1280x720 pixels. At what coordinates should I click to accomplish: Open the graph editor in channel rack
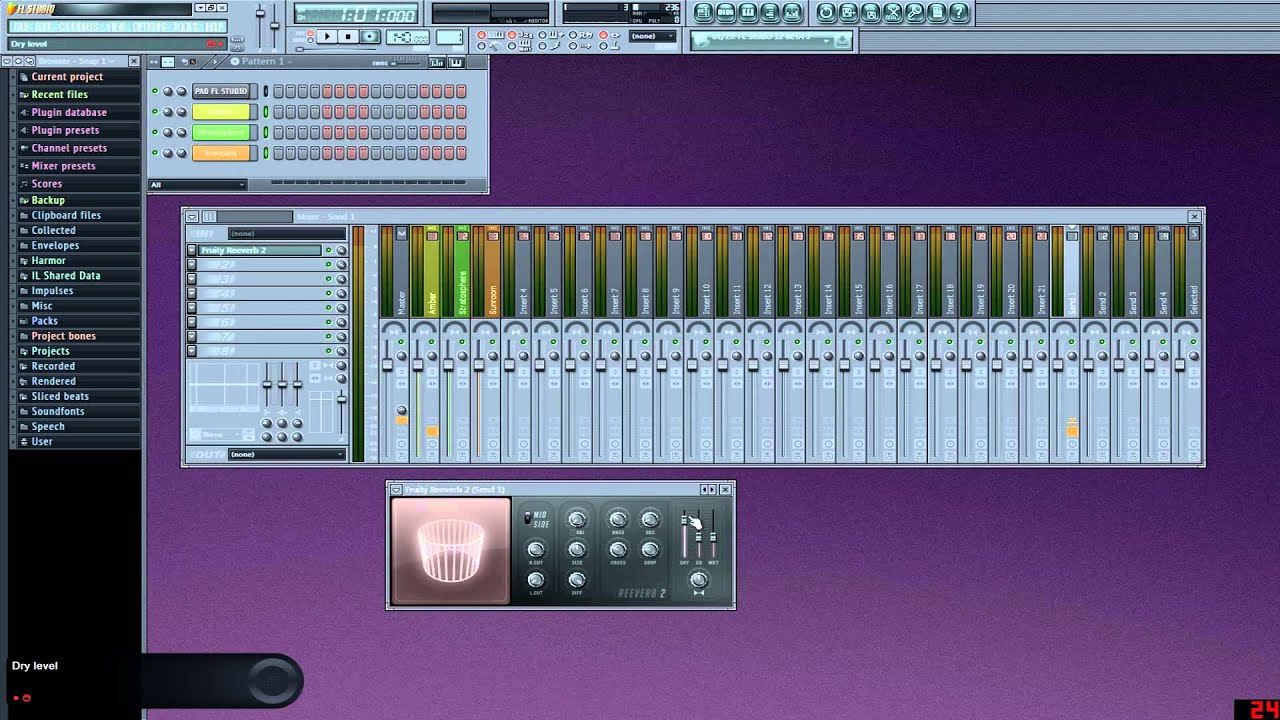click(437, 62)
